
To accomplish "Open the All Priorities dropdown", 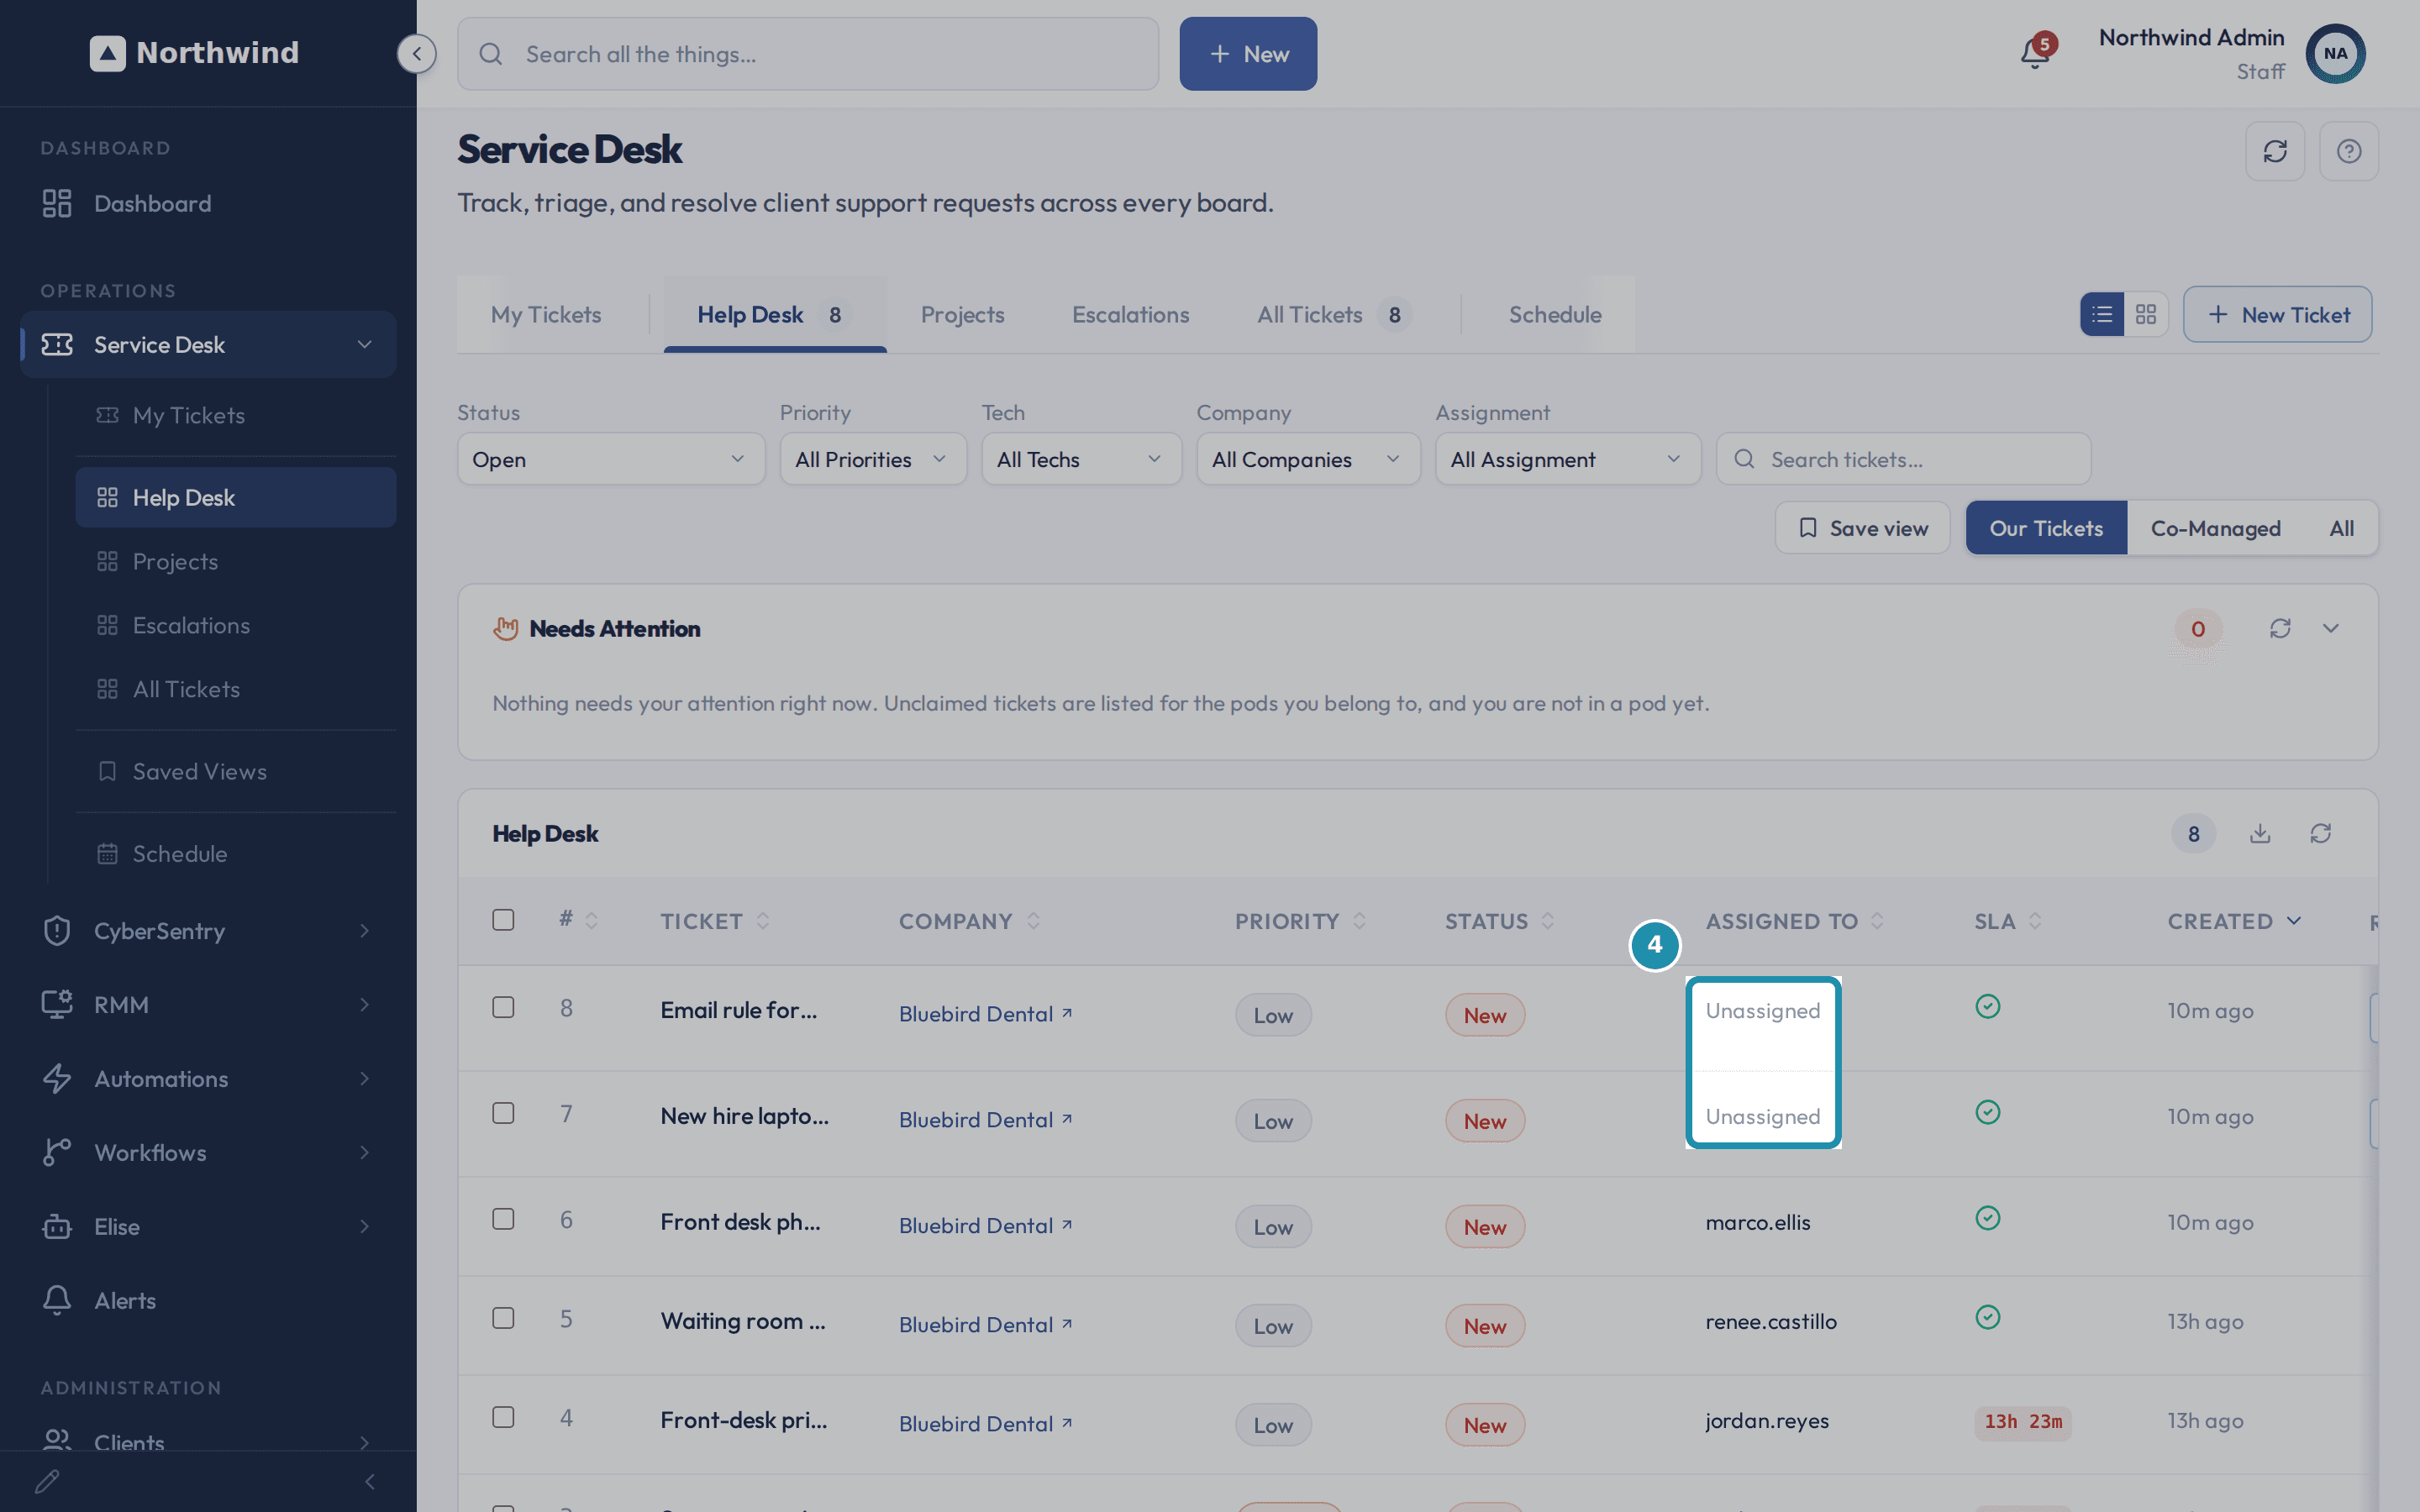I will 873,459.
